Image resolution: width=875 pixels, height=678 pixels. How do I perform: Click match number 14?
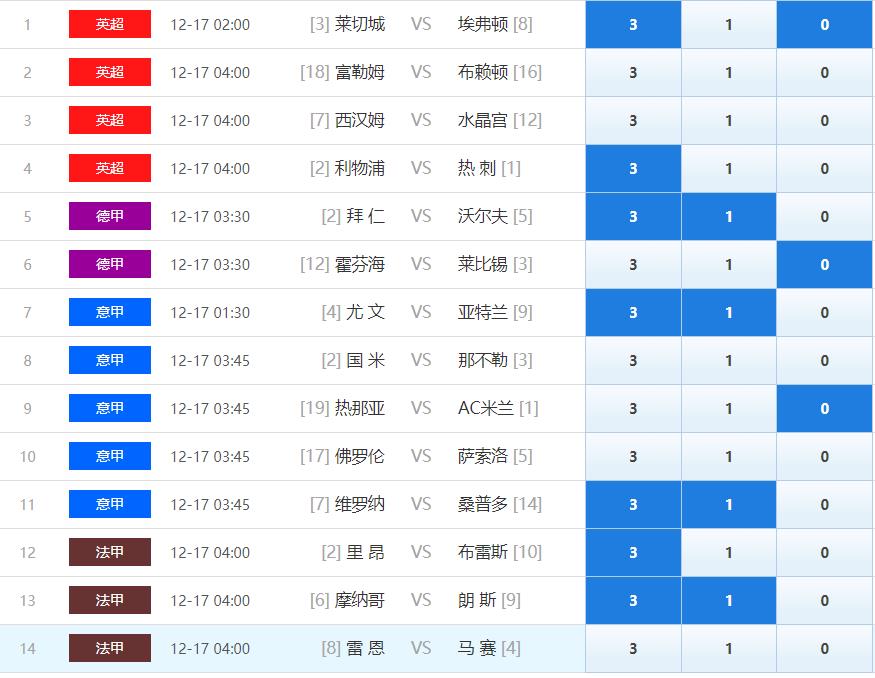coord(27,648)
